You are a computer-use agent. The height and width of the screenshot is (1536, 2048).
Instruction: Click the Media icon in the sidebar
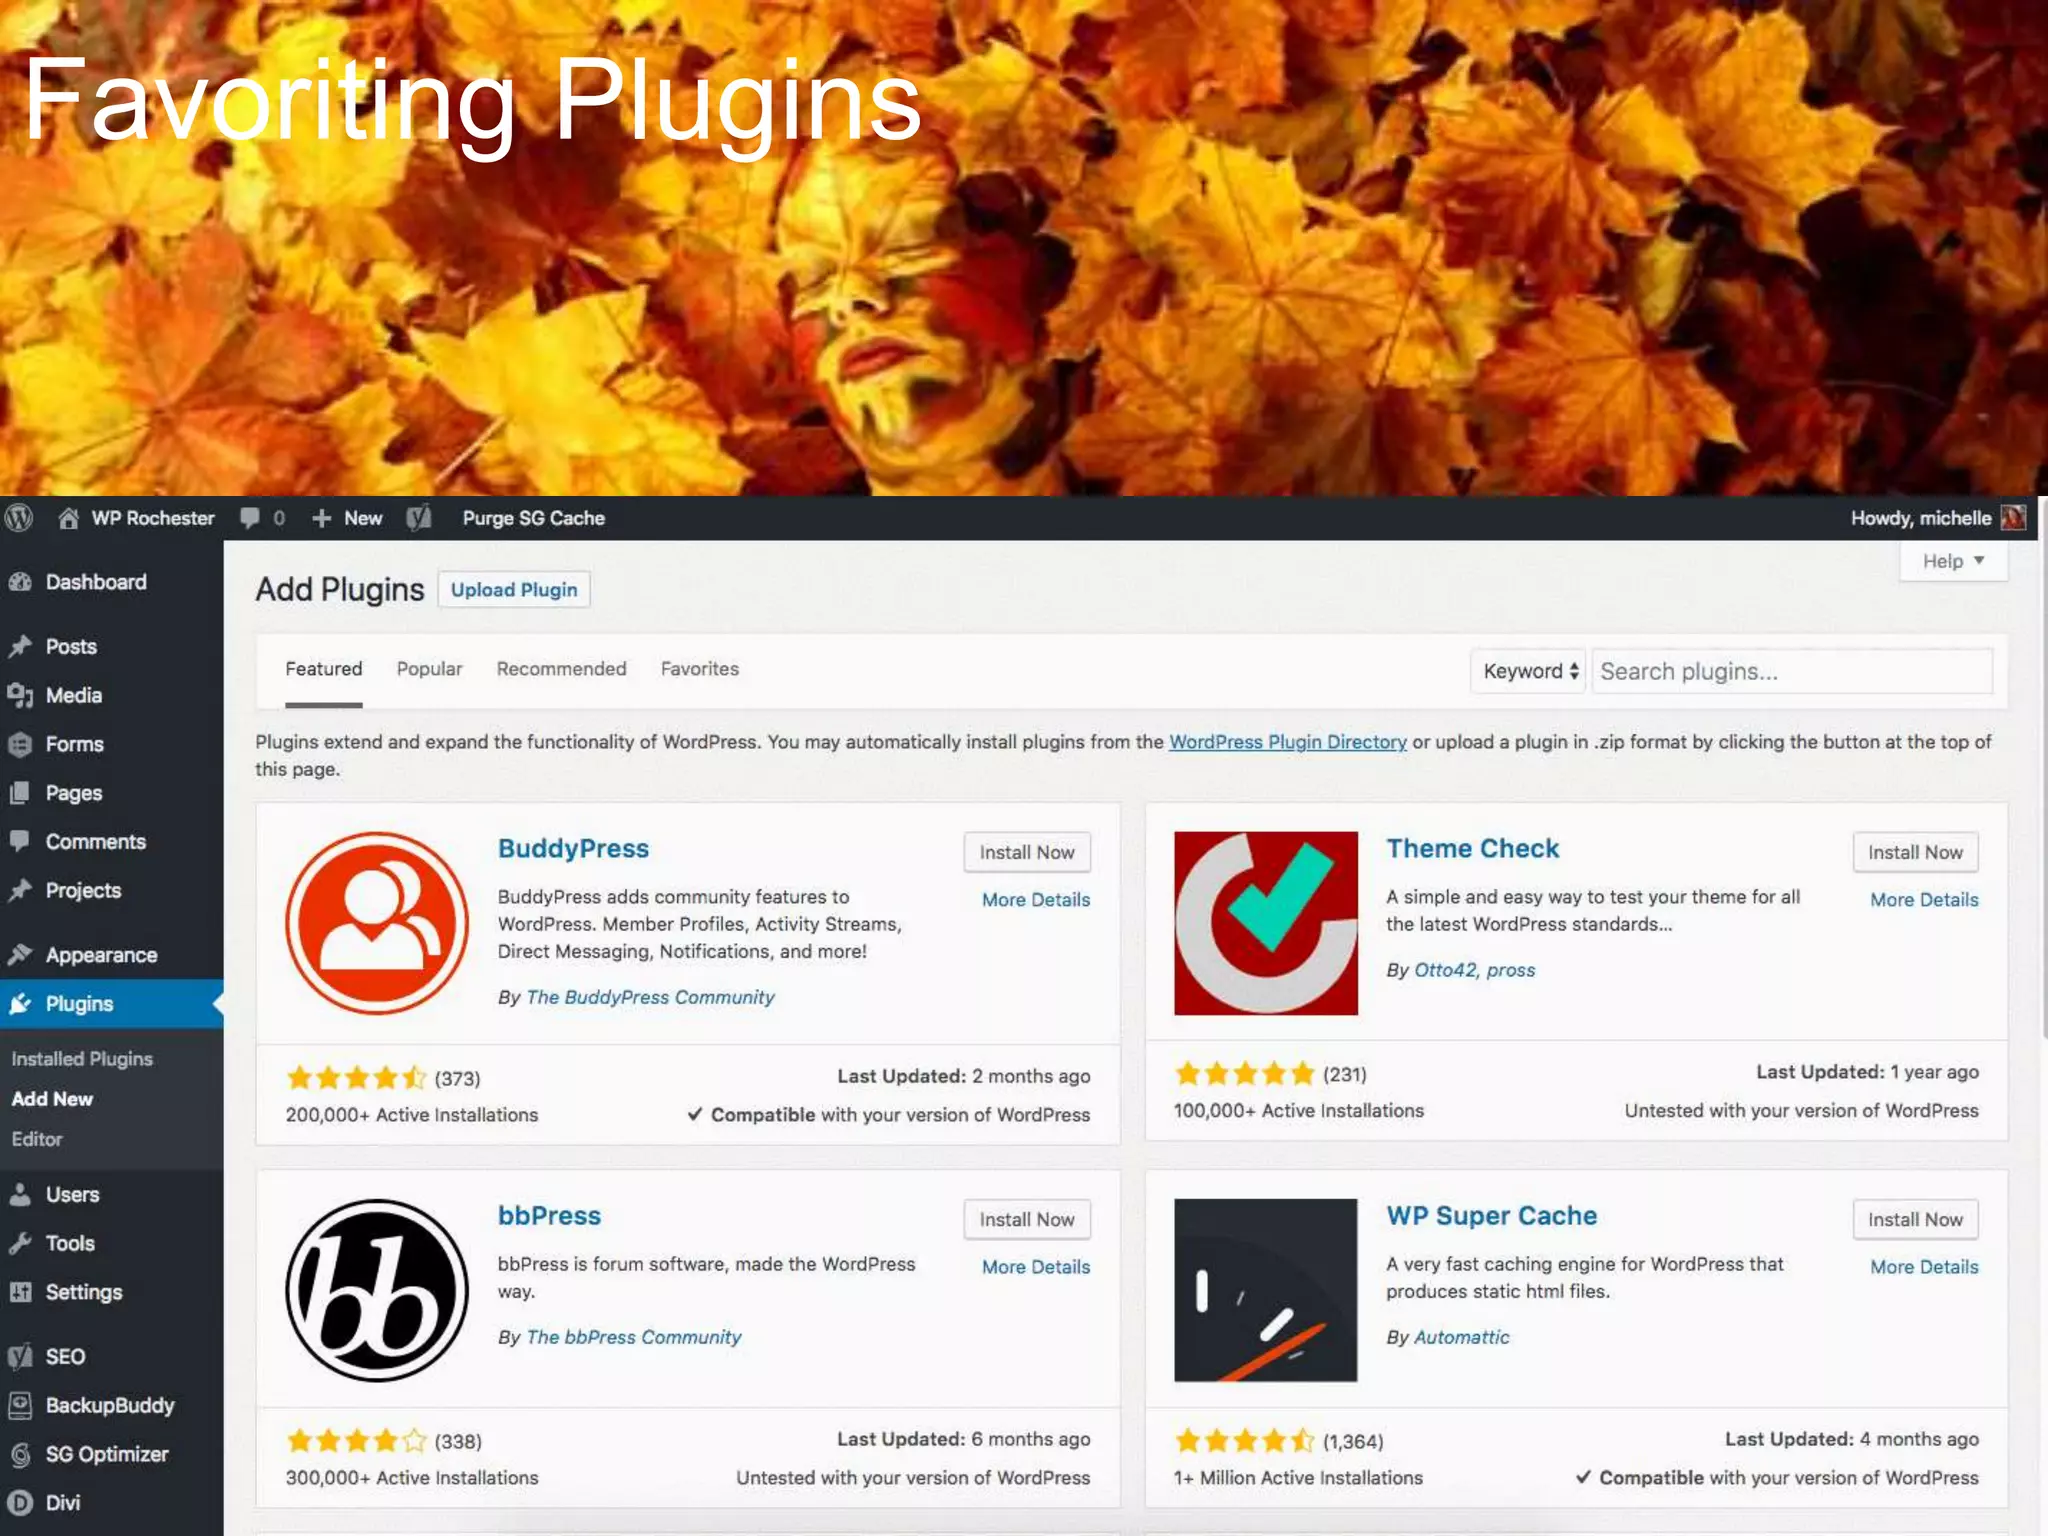[20, 695]
